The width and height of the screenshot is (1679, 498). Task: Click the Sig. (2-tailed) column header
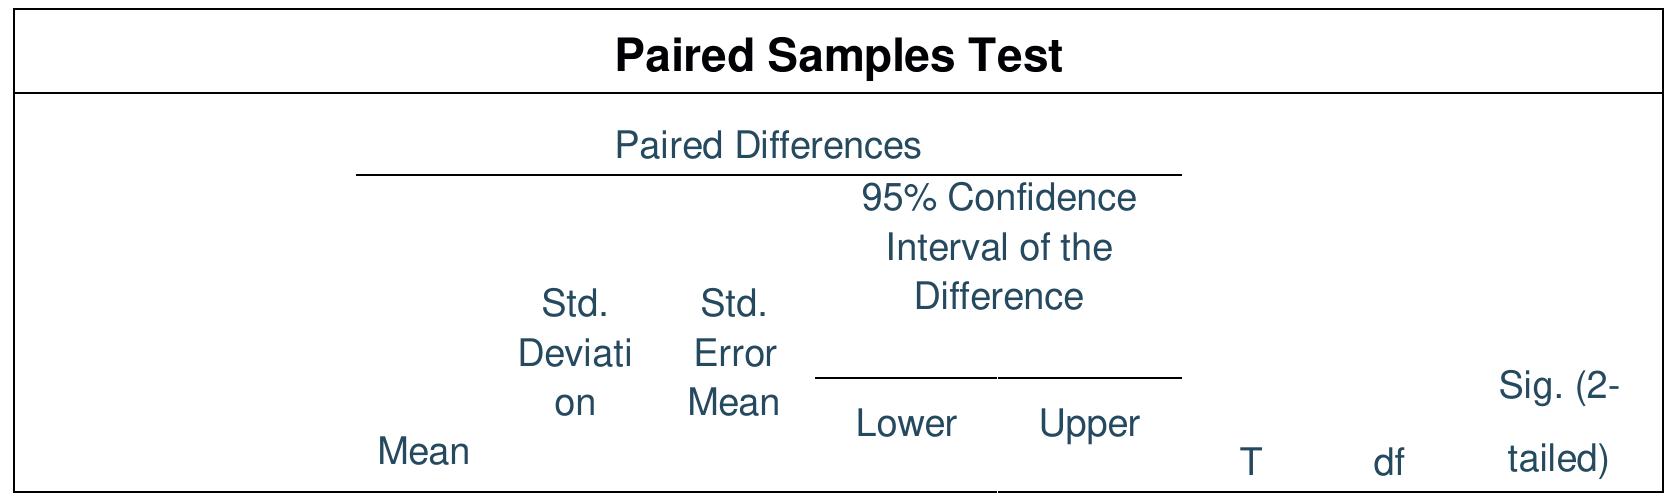pyautogui.click(x=1558, y=422)
